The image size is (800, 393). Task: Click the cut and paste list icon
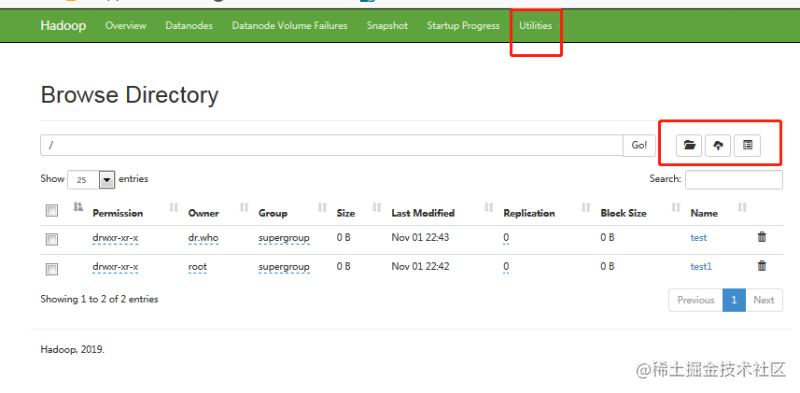click(x=747, y=145)
